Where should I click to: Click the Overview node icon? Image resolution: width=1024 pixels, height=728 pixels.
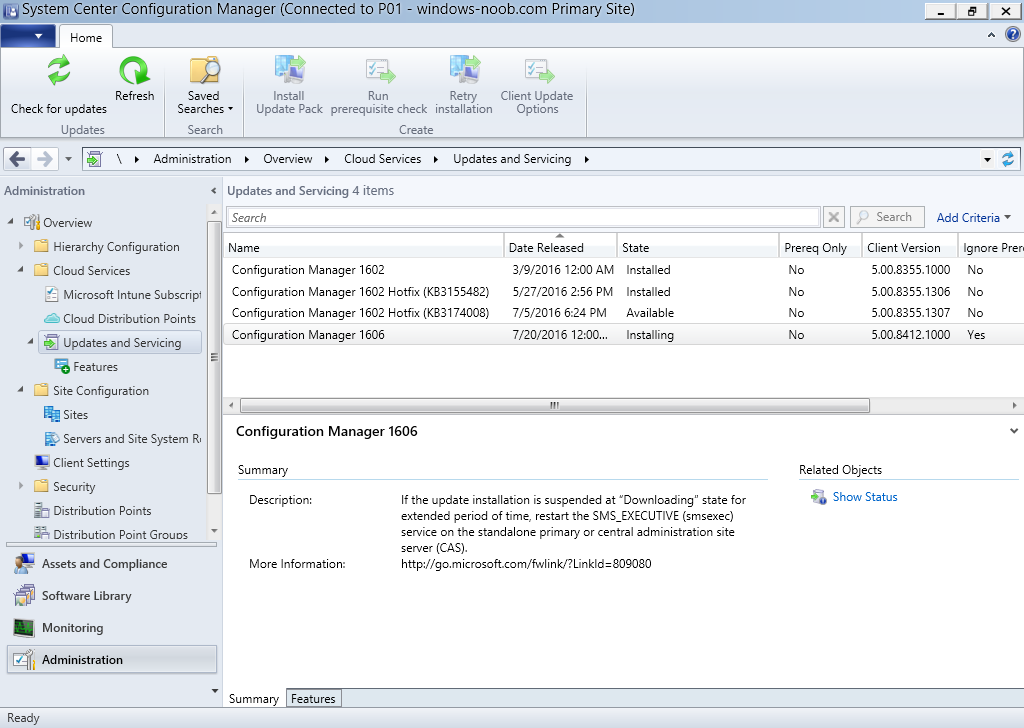32,223
